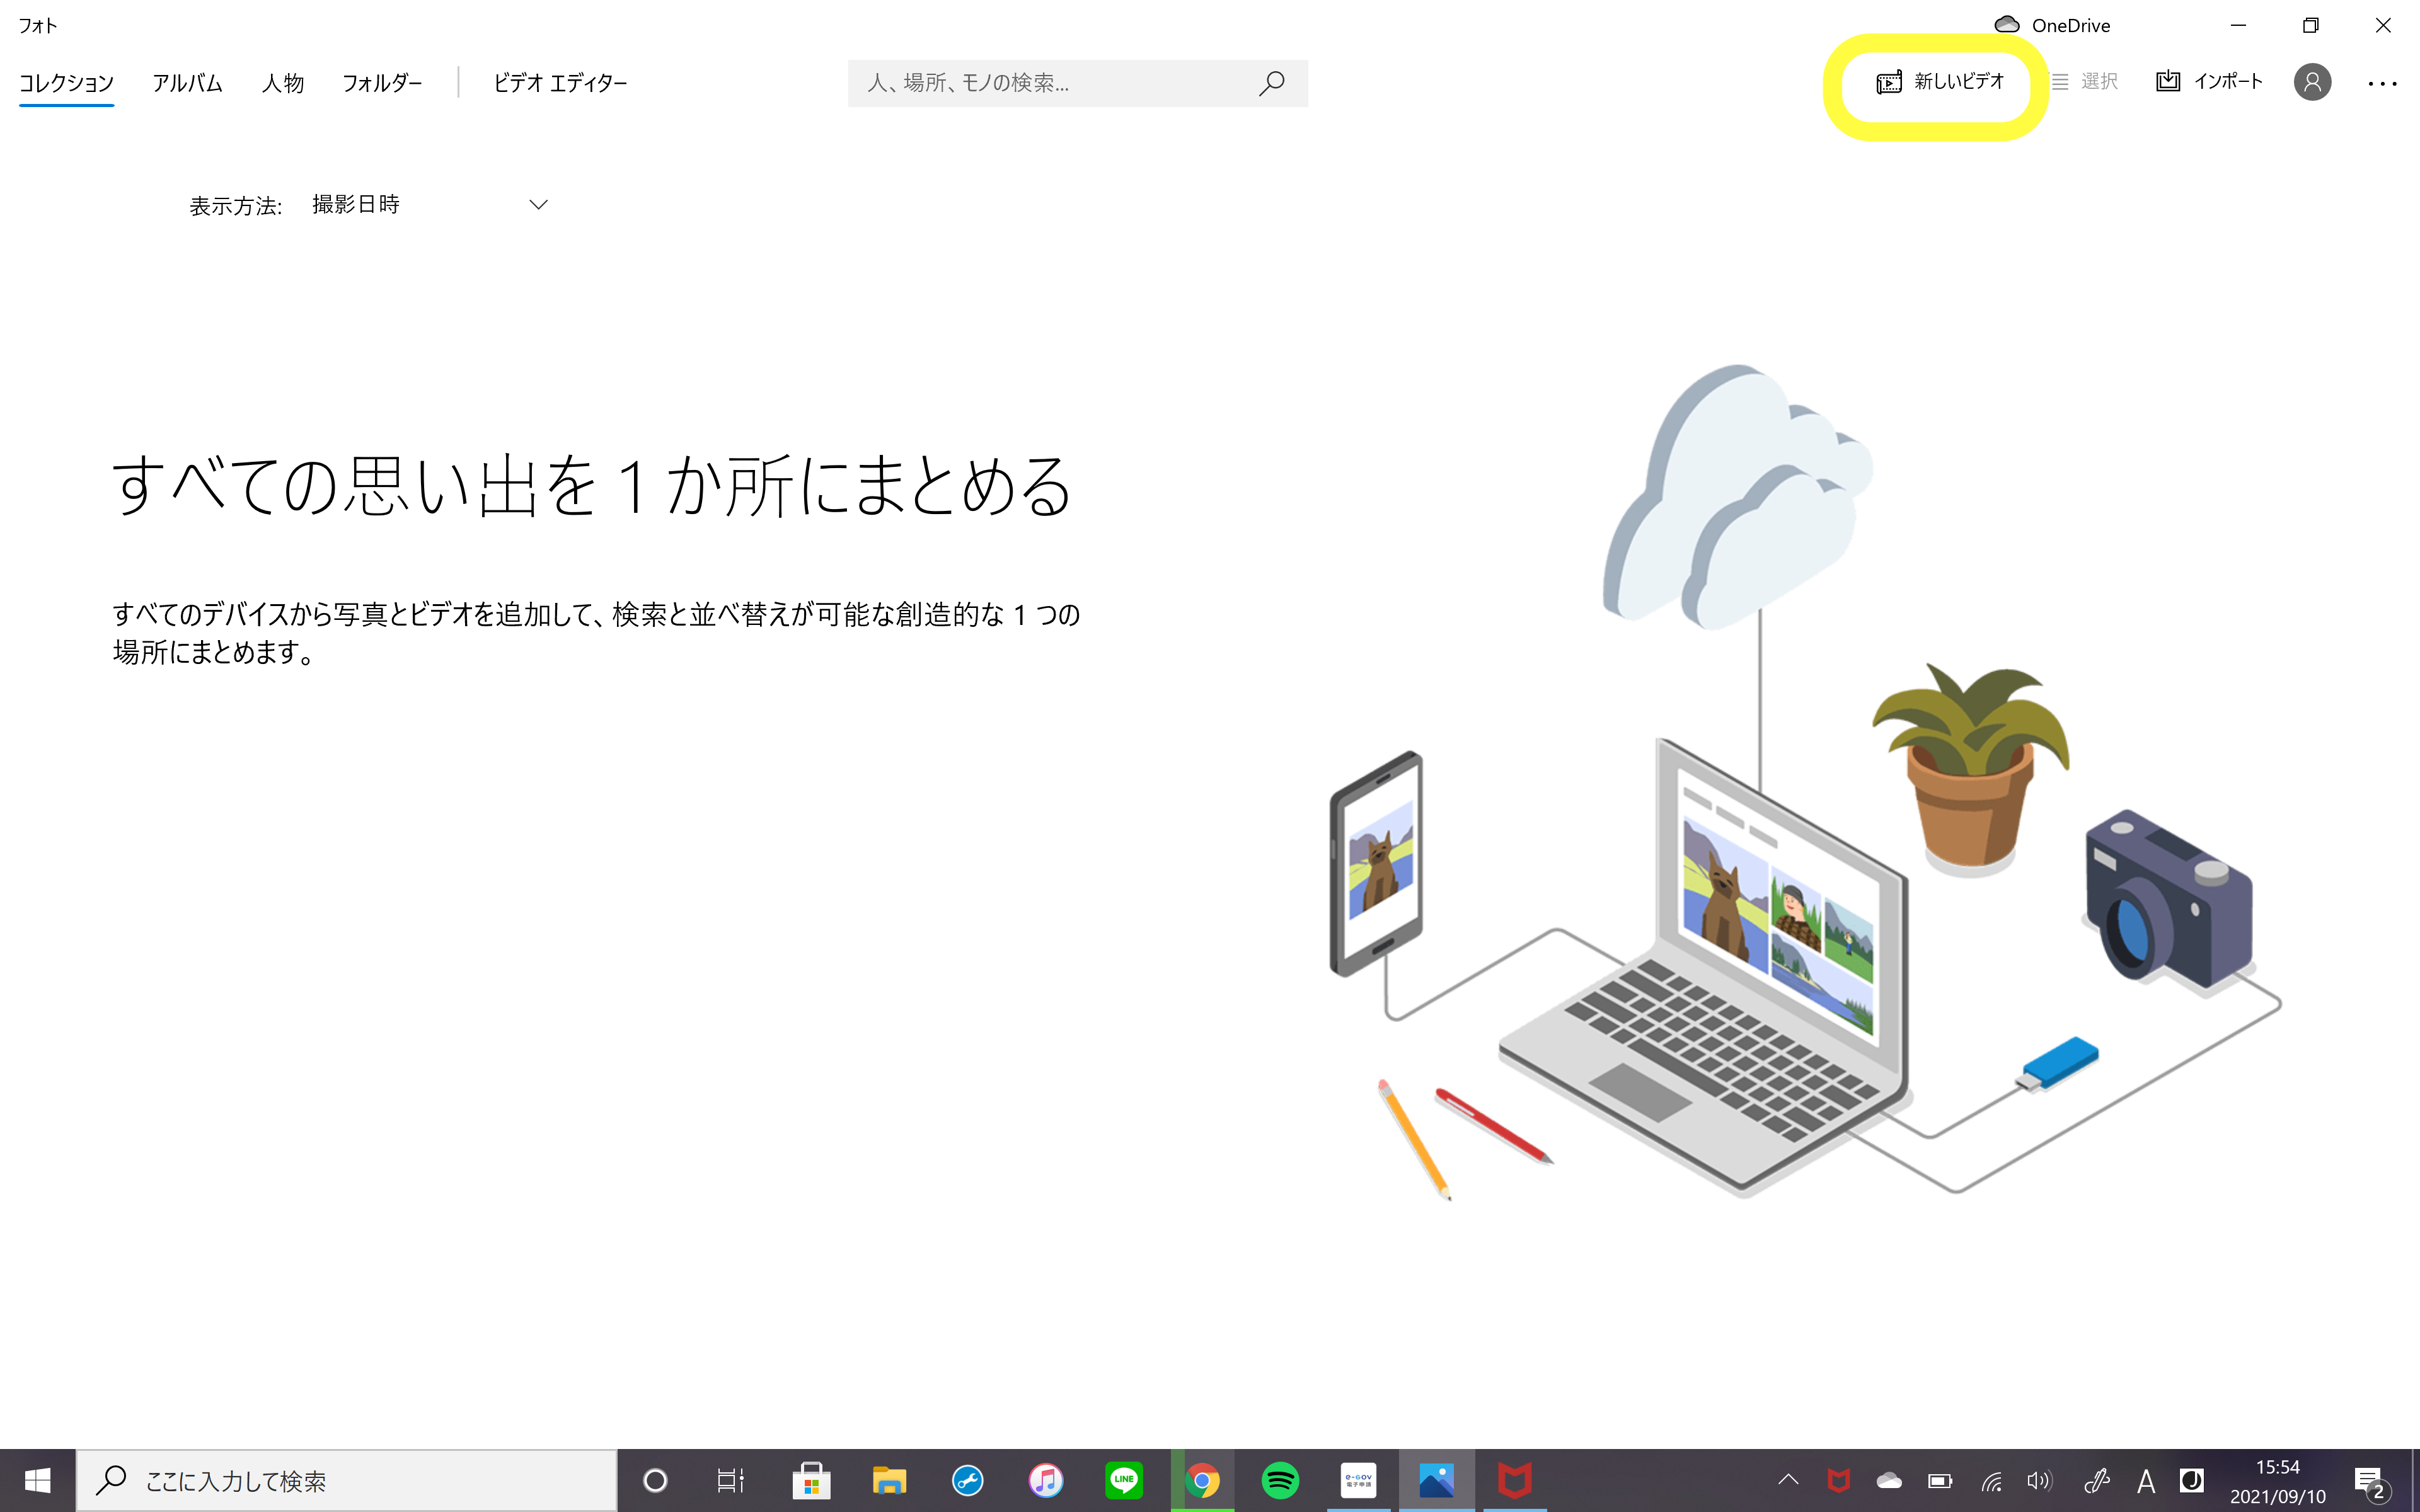Open the account profile icon

click(x=2312, y=82)
